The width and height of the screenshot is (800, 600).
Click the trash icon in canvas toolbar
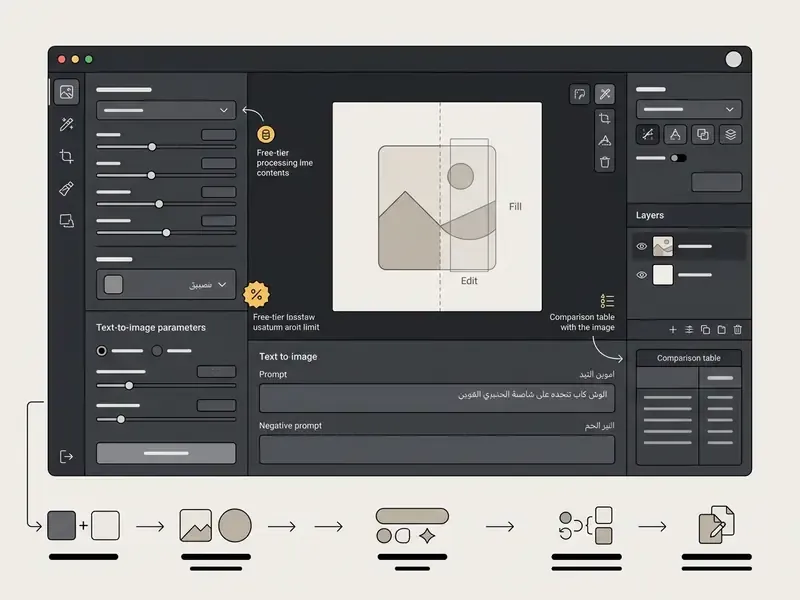(605, 162)
